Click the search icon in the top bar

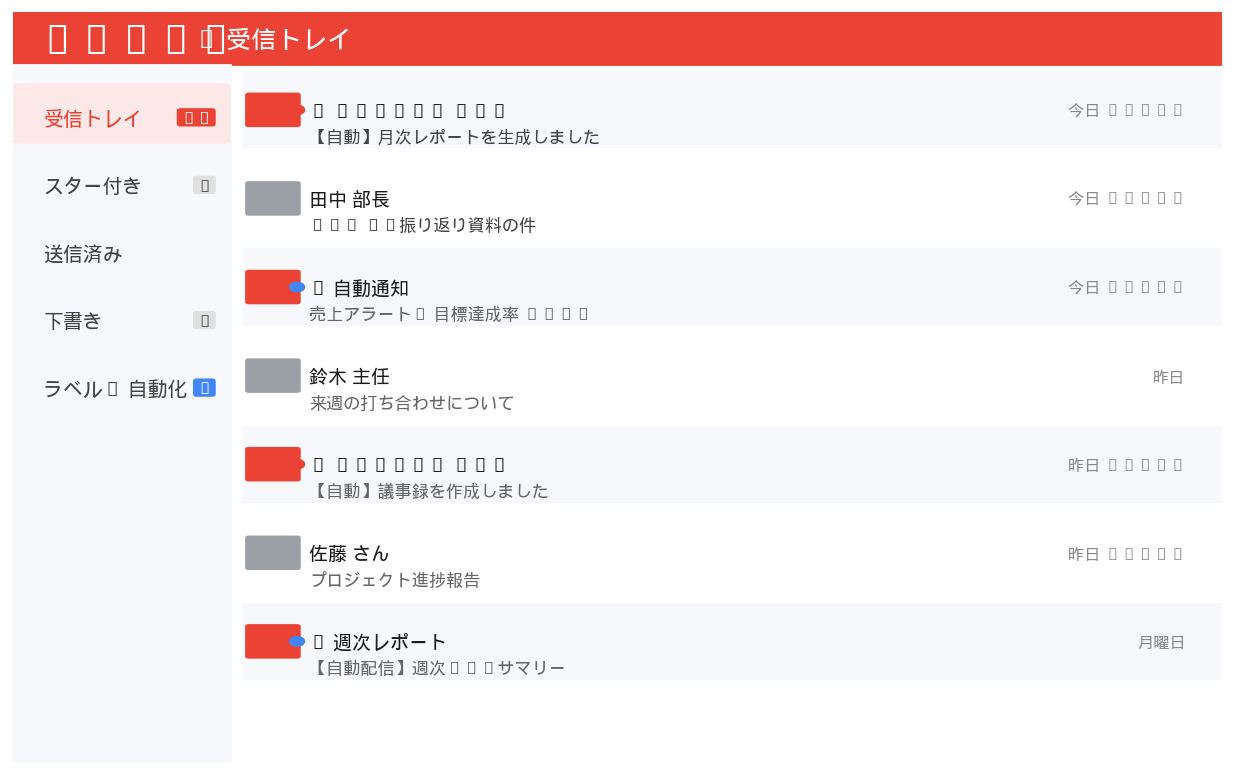pyautogui.click(x=95, y=37)
